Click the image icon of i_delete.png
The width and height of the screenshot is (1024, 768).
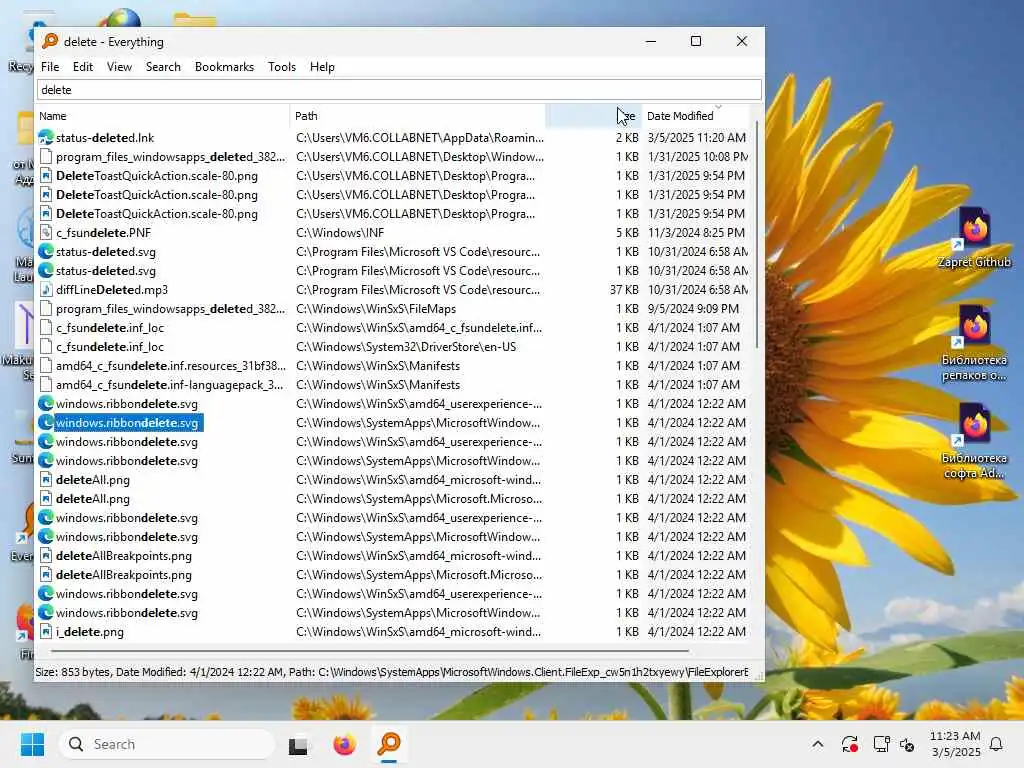click(46, 632)
